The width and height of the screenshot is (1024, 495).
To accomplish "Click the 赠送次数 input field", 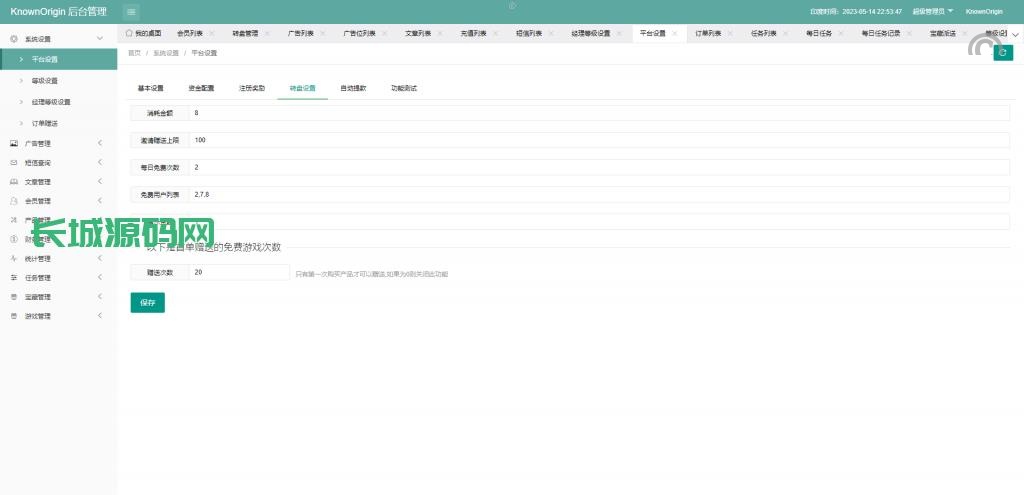I will [x=239, y=272].
